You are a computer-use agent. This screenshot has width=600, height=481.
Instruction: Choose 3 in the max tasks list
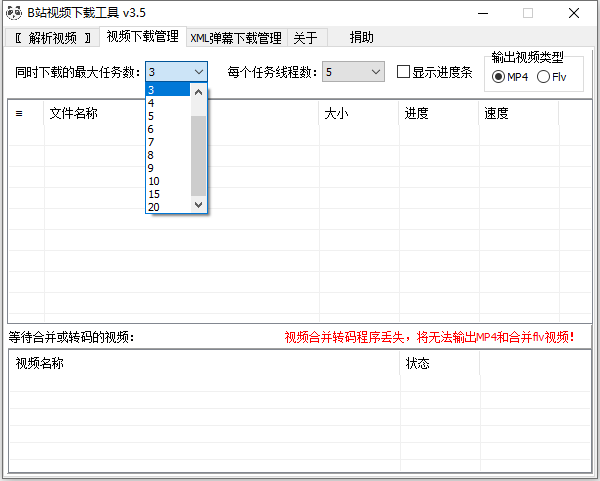(168, 90)
